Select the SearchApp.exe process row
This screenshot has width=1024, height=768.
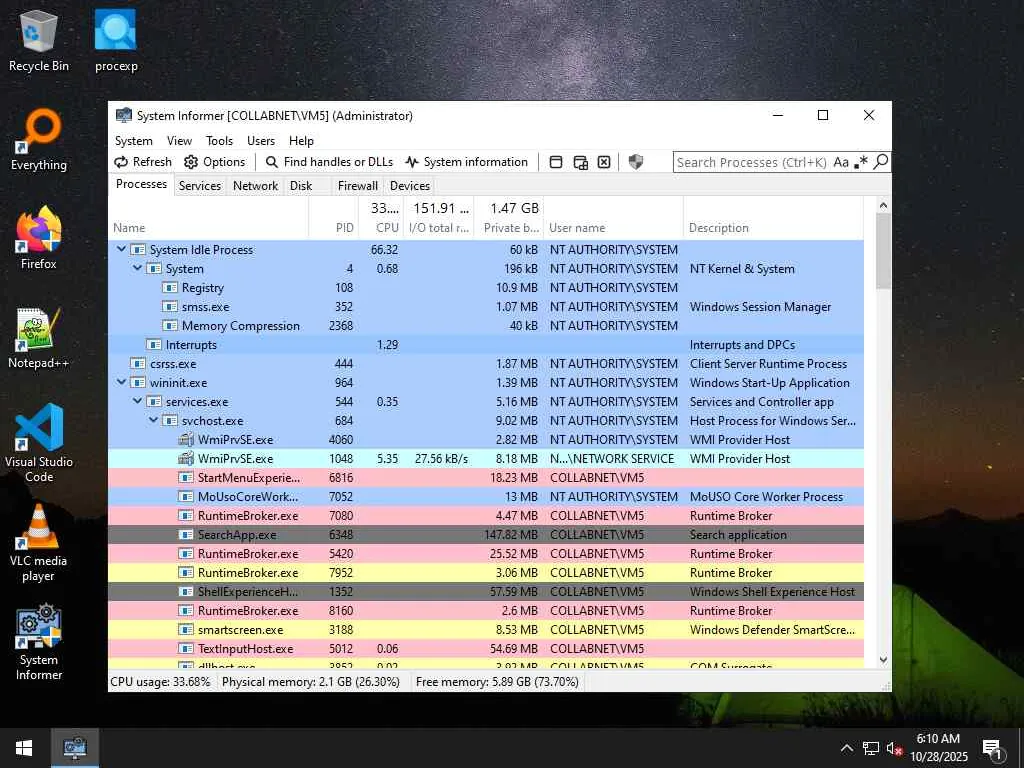point(486,534)
